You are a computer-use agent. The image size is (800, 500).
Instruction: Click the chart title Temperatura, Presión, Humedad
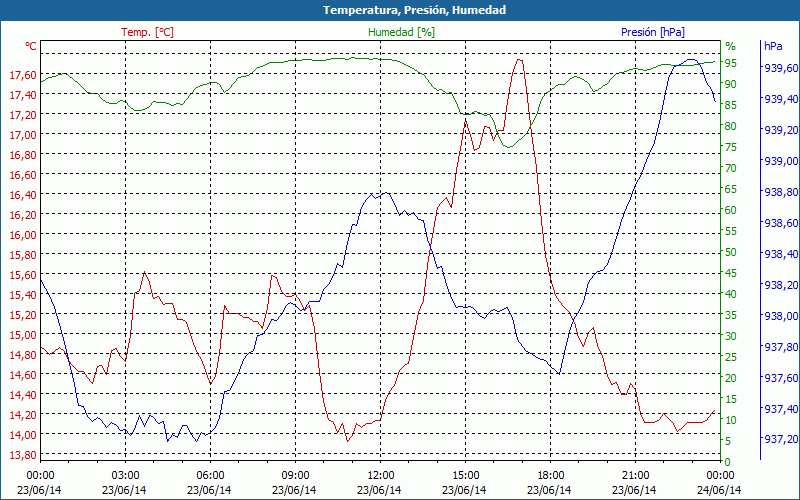pos(414,10)
